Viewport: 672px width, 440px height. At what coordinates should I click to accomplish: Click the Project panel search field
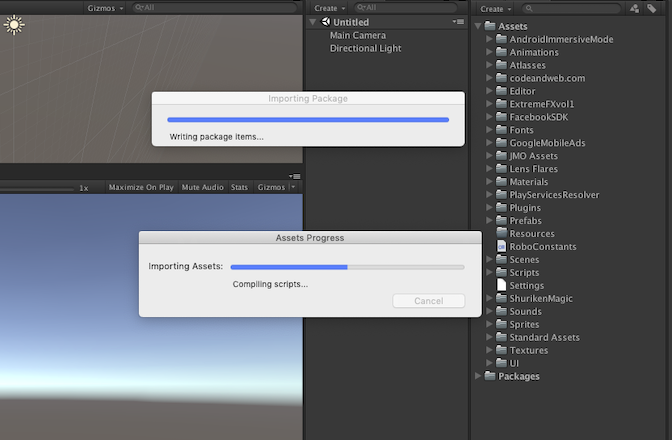click(571, 9)
